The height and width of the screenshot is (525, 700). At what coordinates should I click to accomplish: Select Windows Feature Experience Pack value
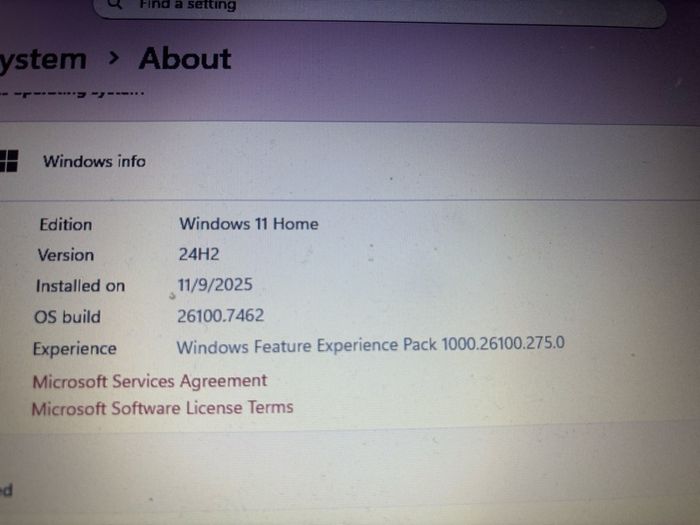pos(371,346)
